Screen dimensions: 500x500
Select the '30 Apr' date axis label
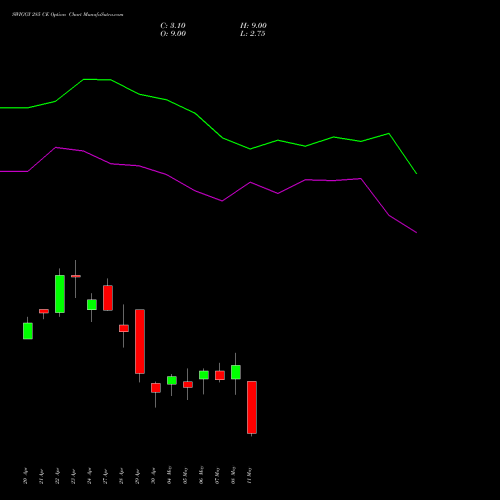pyautogui.click(x=154, y=476)
